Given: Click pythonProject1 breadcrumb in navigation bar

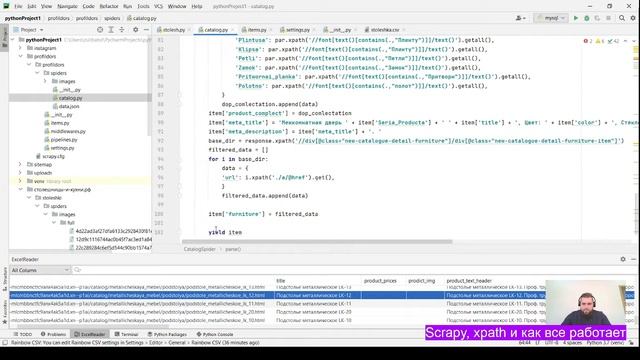Looking at the screenshot, I should pyautogui.click(x=22, y=18).
